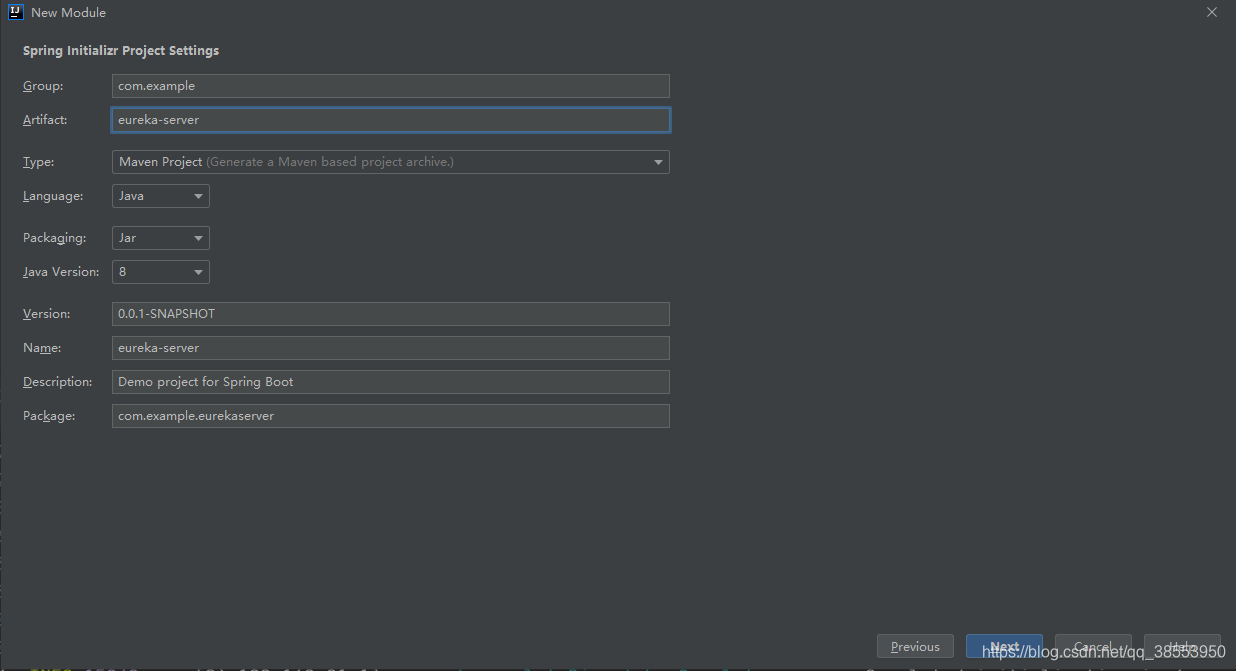Go back with the Previous button

pyautogui.click(x=915, y=646)
